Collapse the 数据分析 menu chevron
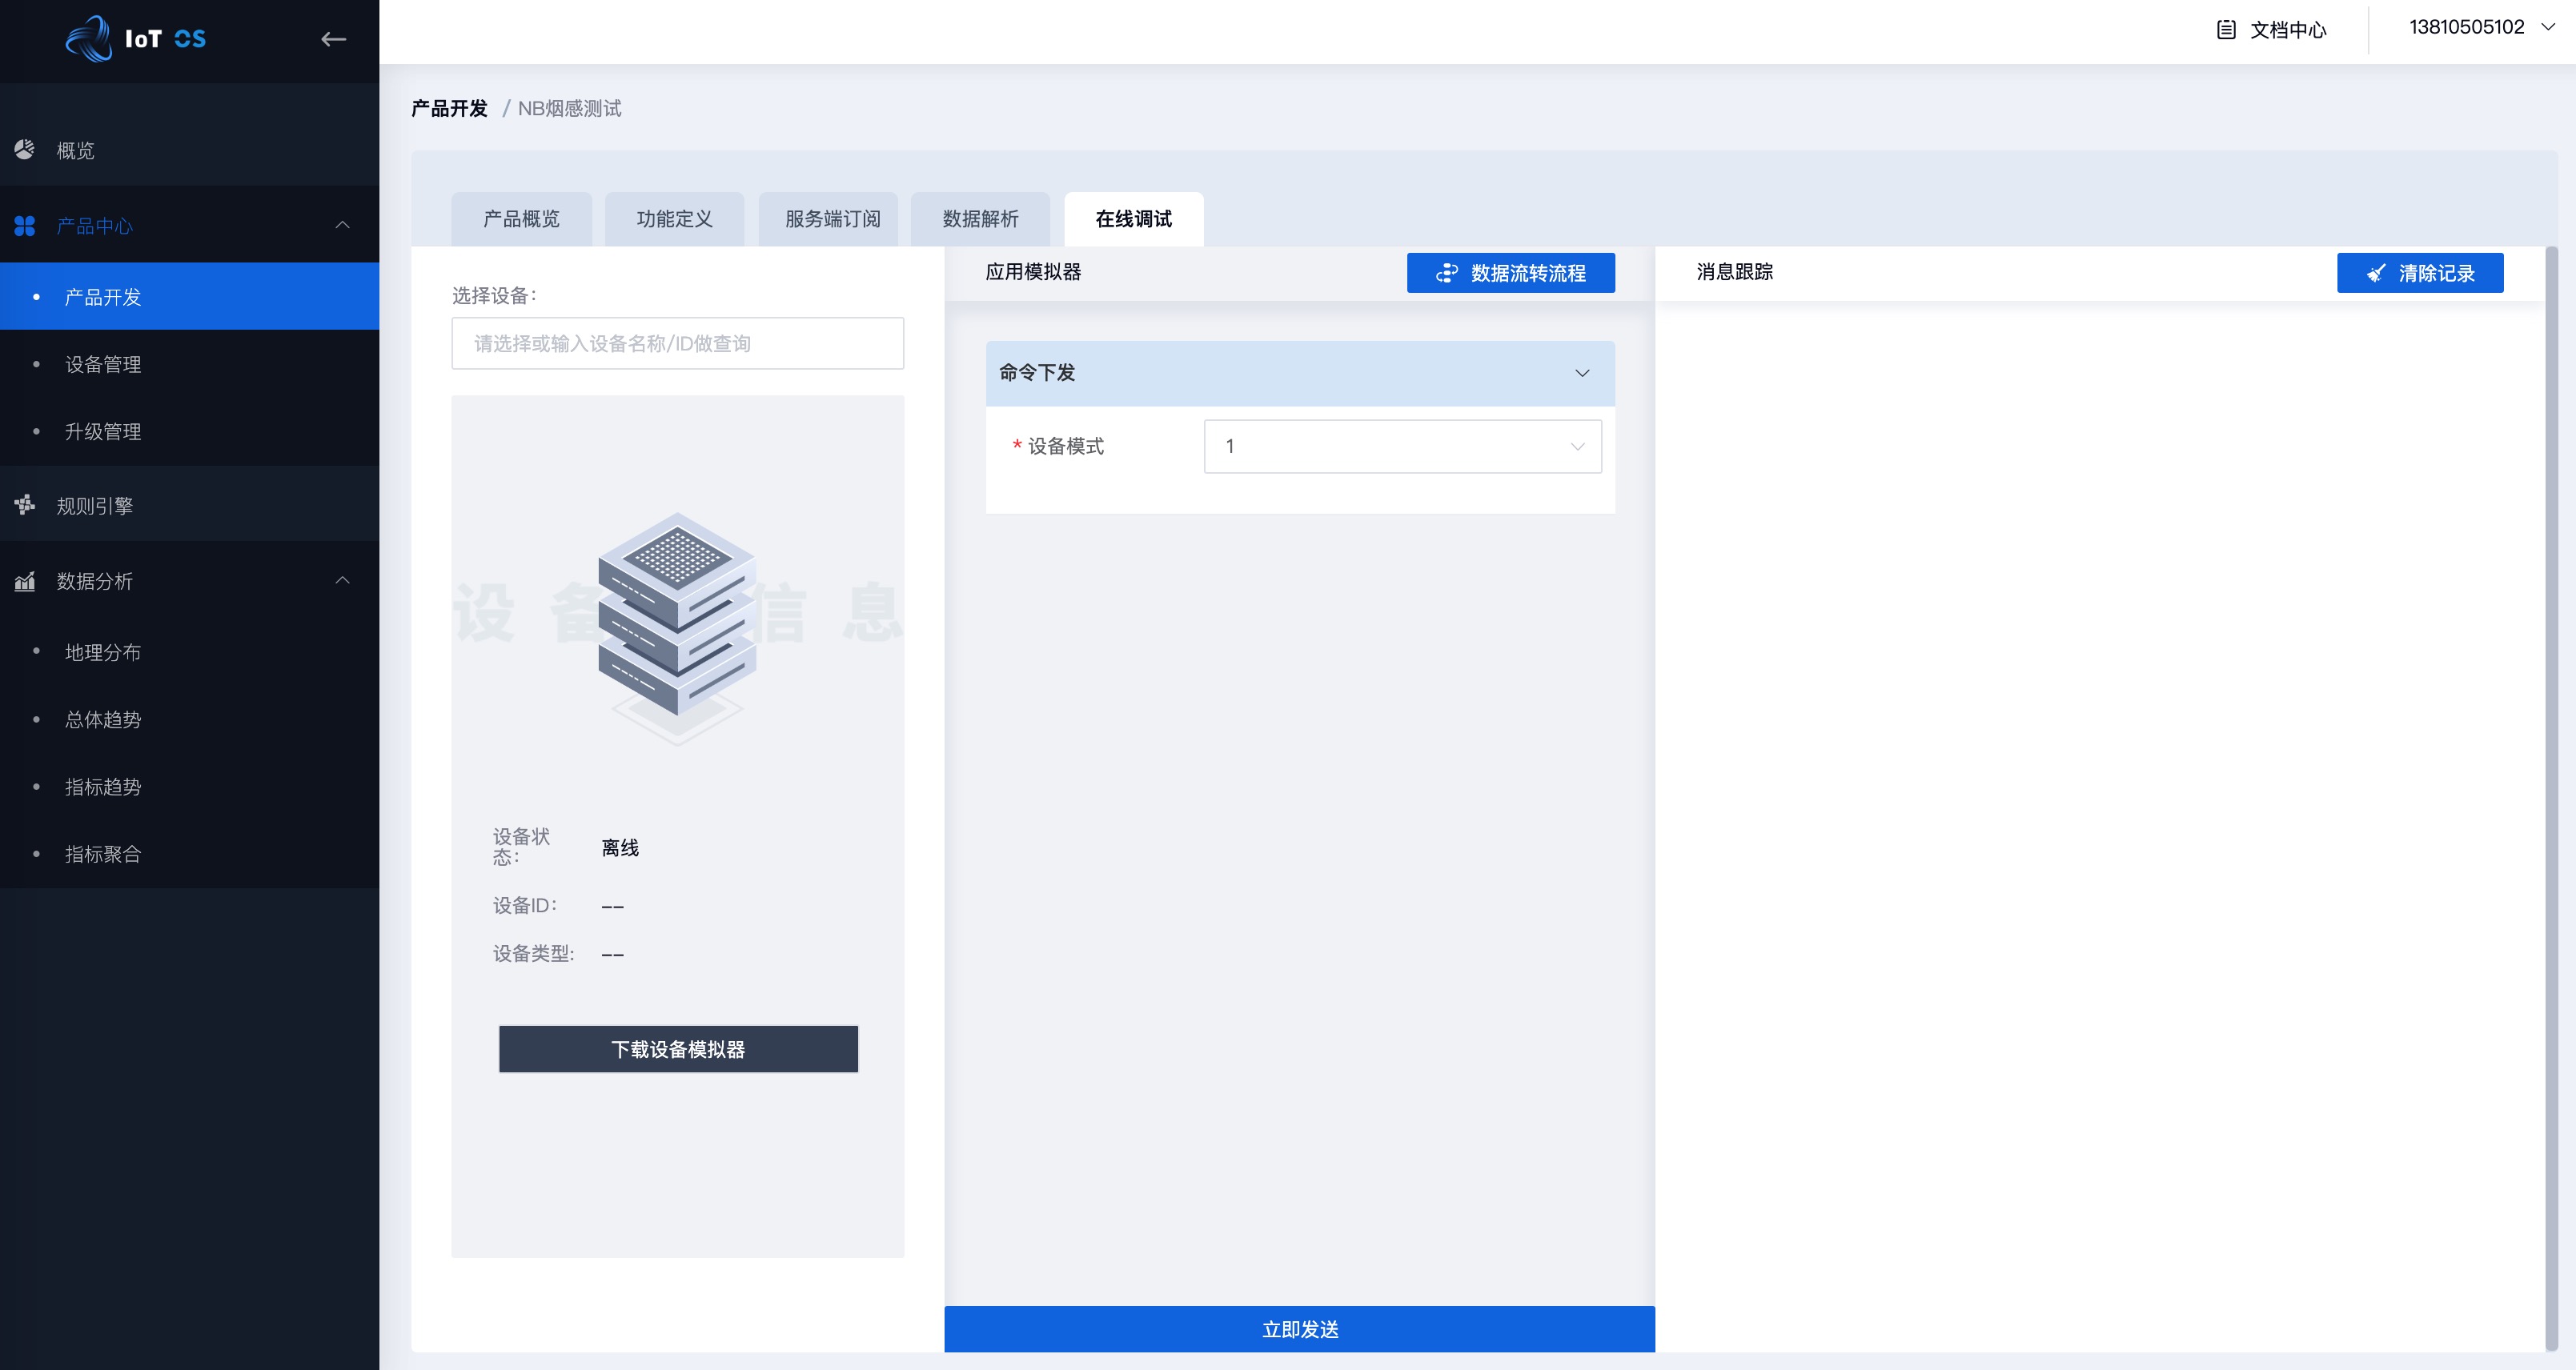This screenshot has width=2576, height=1370. 342,580
